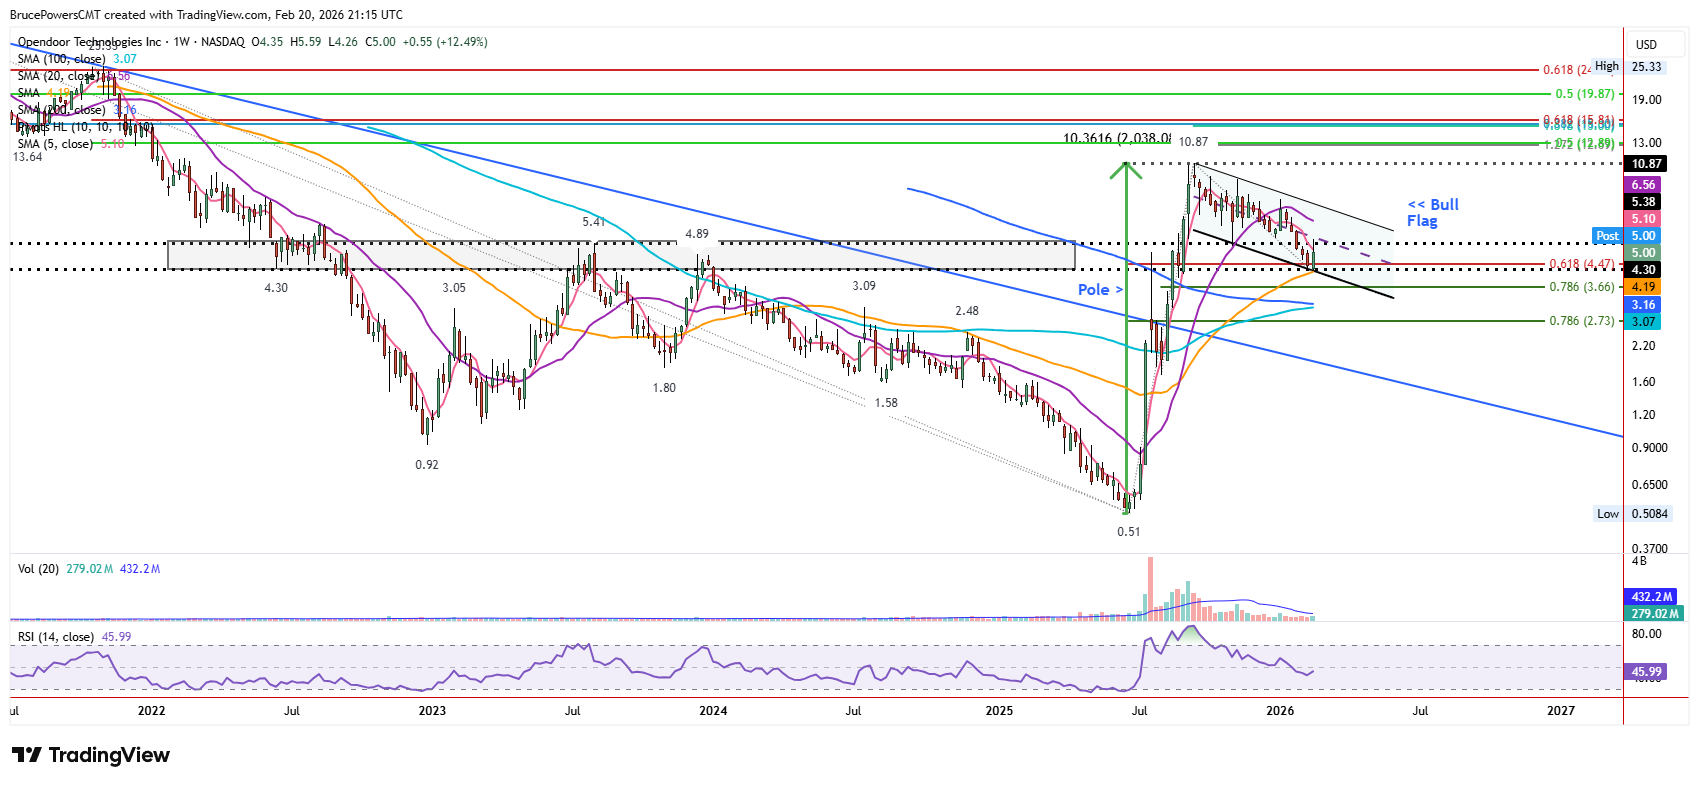Click the 0.618 (4.47) Fibonacci label
Viewport: 1699px width, 785px height.
pos(1582,265)
